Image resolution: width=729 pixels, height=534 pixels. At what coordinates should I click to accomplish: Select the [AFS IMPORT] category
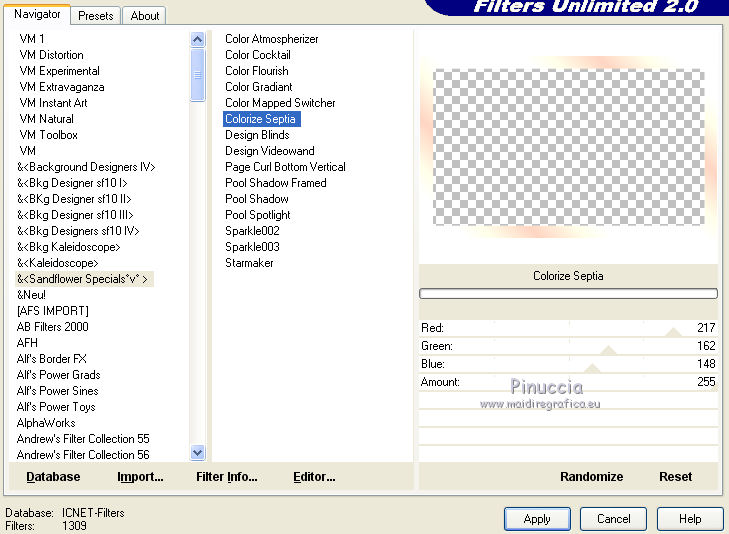53,311
